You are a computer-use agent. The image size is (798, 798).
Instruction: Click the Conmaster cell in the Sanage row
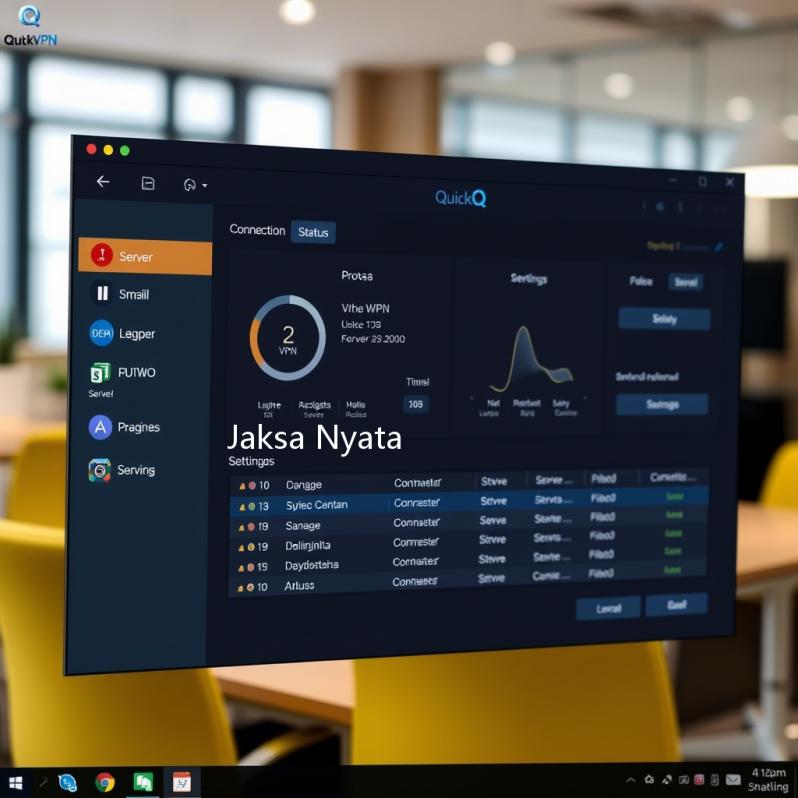click(416, 523)
